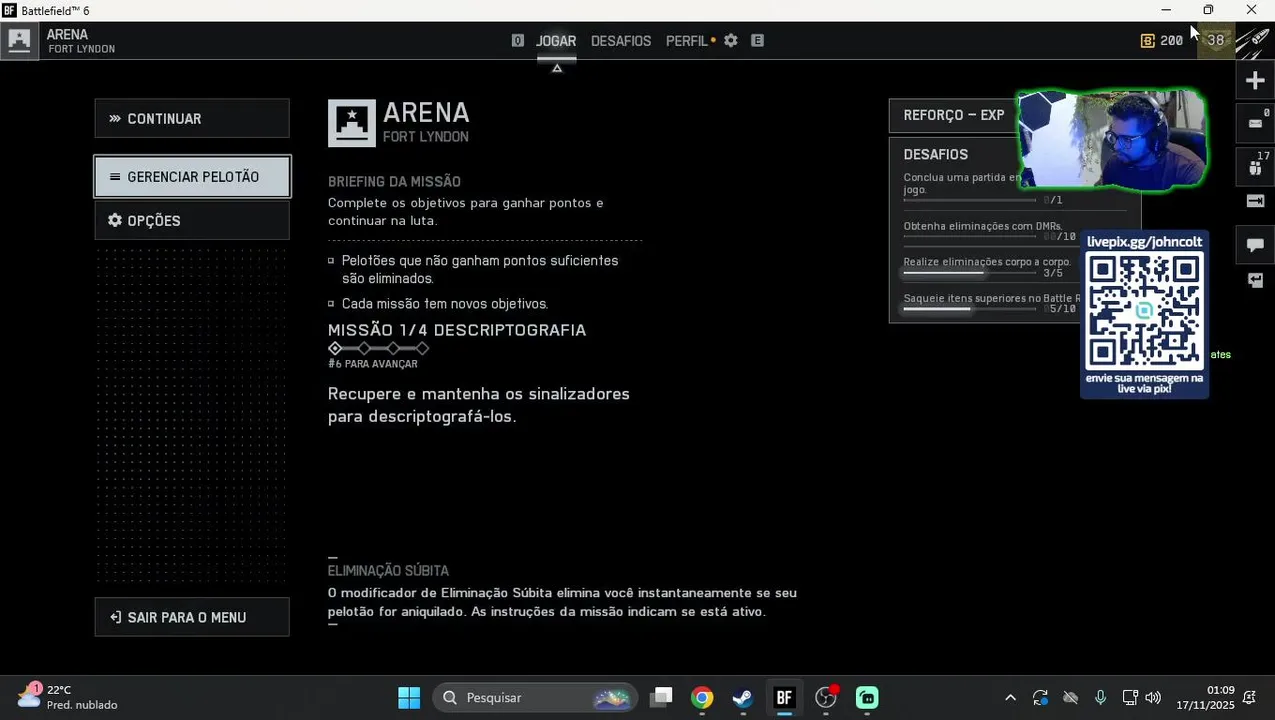Open the mail icon showing 0
Image resolution: width=1275 pixels, height=720 pixels.
point(1255,123)
